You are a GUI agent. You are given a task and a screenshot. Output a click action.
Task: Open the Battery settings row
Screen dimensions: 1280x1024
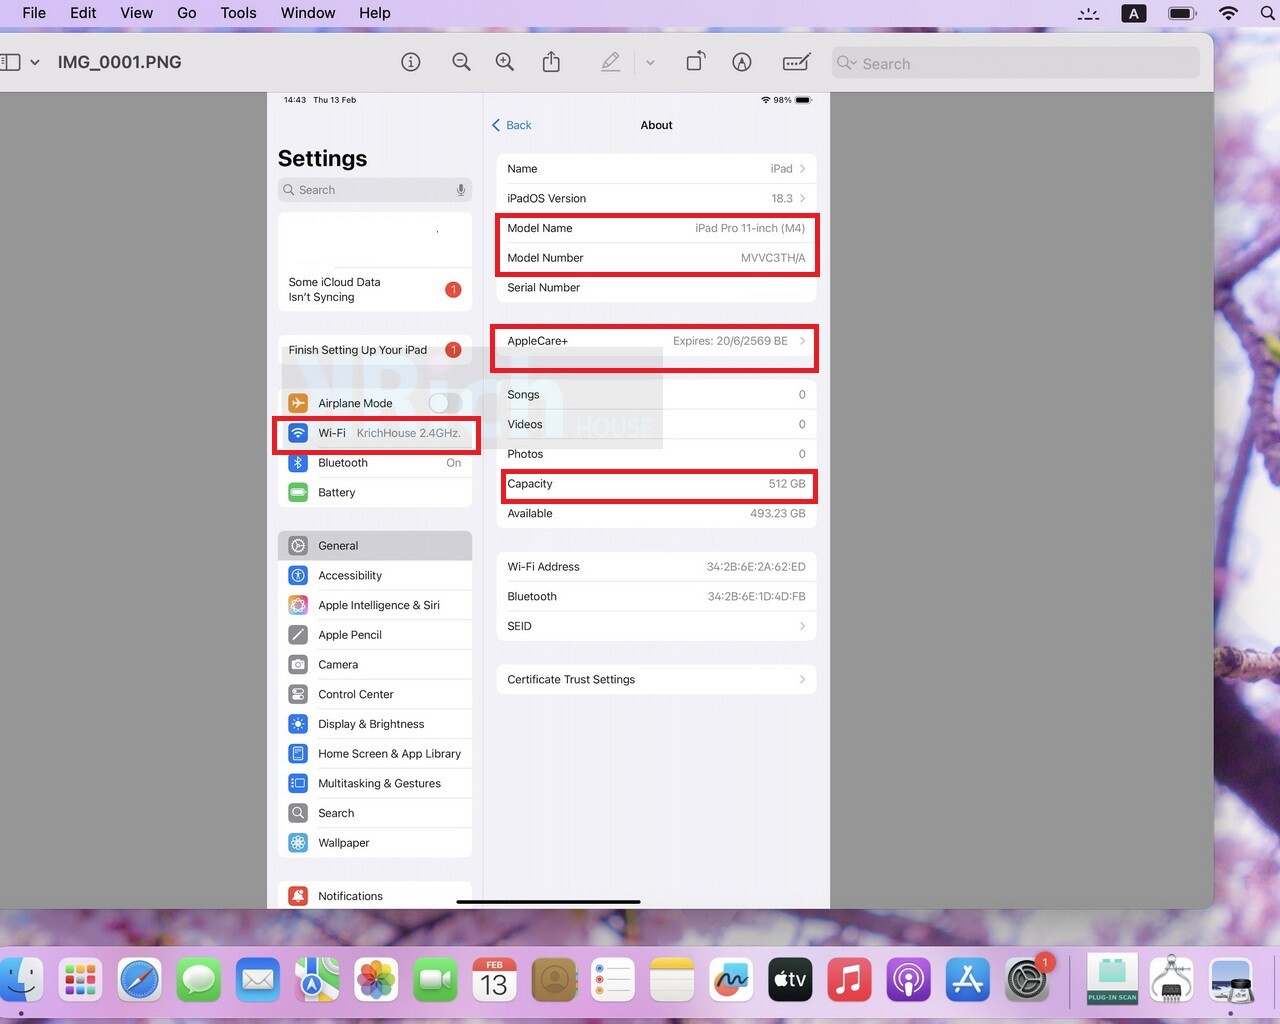coord(375,493)
